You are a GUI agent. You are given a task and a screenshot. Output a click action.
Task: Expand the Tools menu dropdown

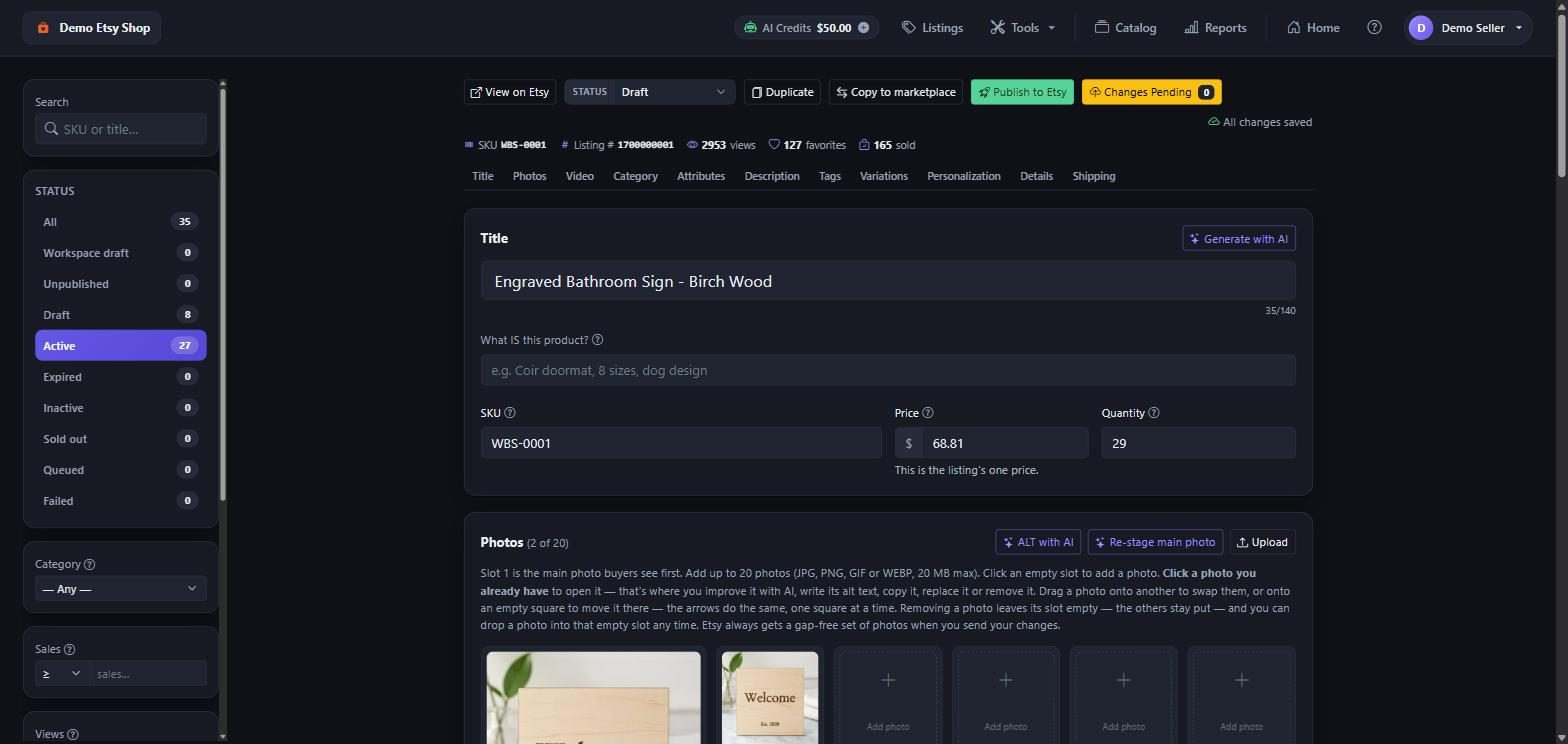coord(1023,28)
